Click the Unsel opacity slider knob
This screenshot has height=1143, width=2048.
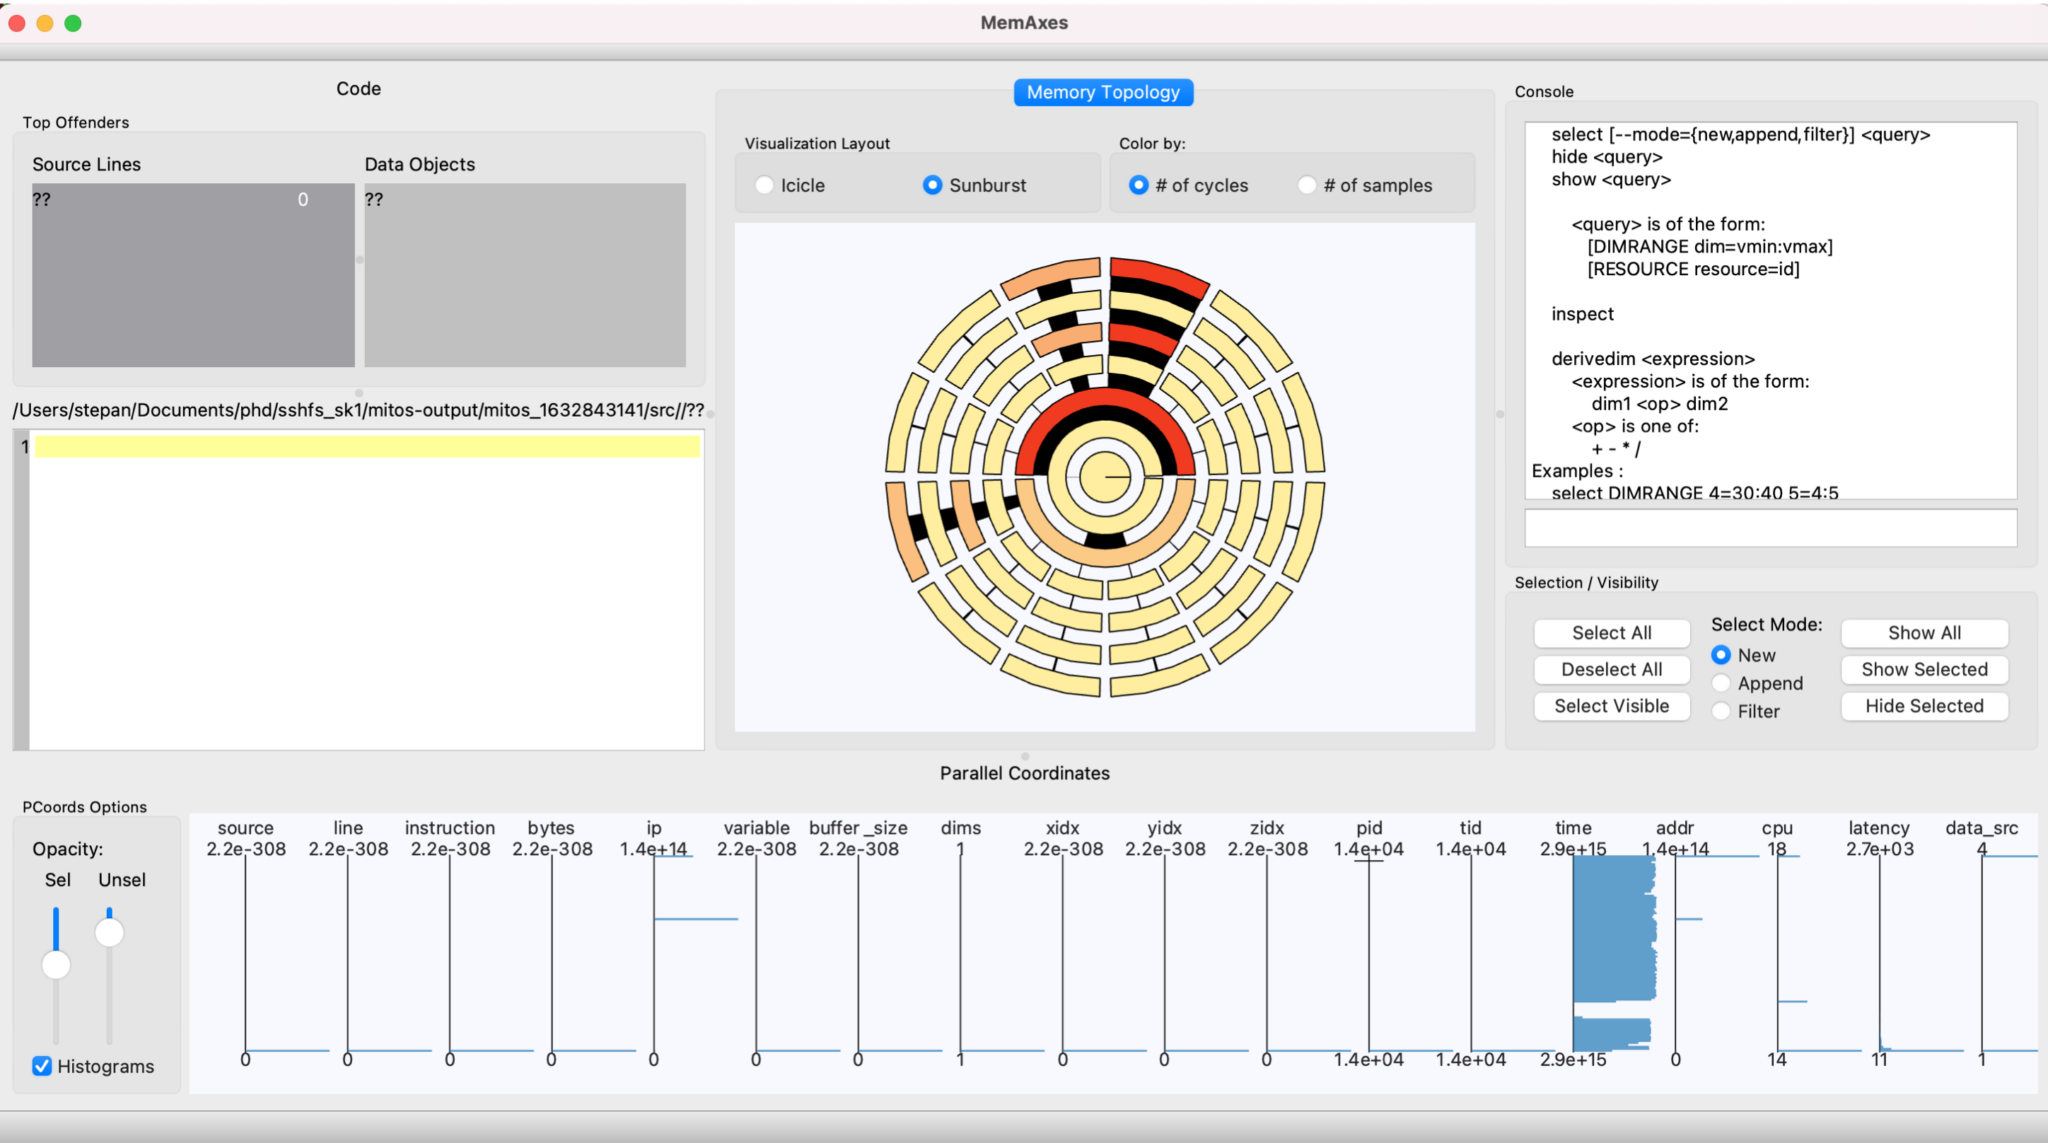click(x=109, y=932)
